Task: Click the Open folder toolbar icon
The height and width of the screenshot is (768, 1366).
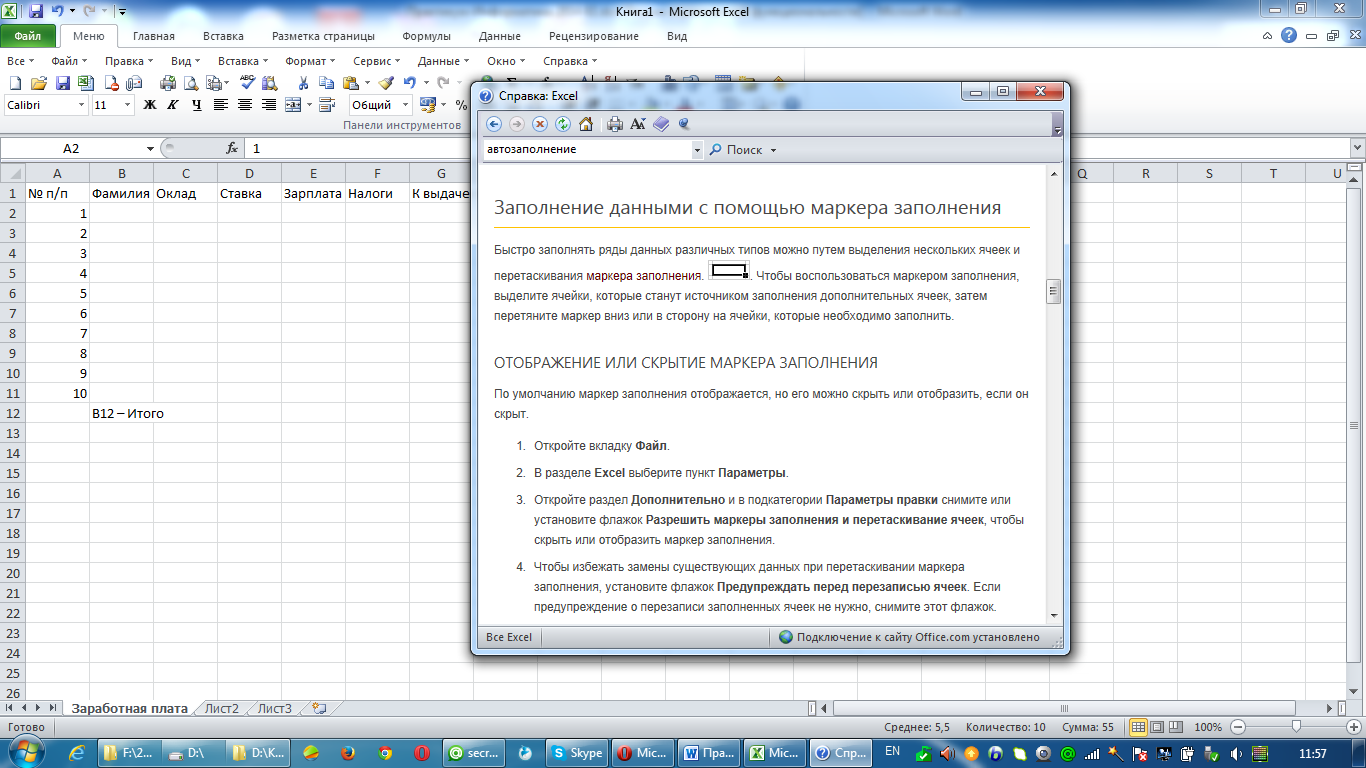Action: [39, 83]
